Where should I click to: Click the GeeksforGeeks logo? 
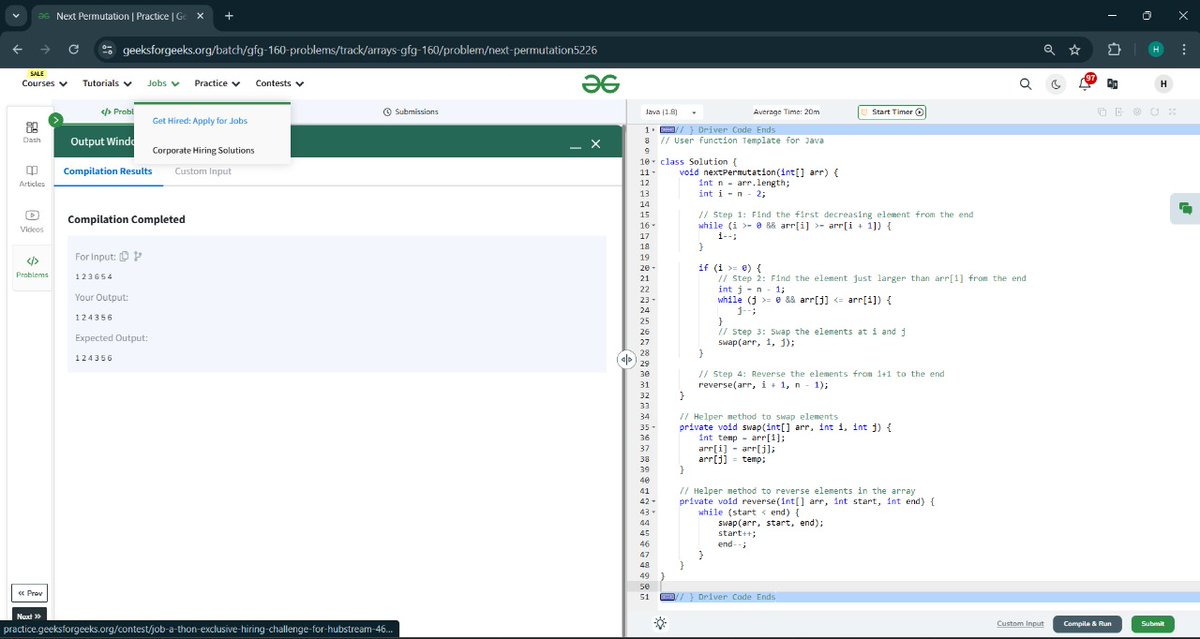tap(602, 84)
